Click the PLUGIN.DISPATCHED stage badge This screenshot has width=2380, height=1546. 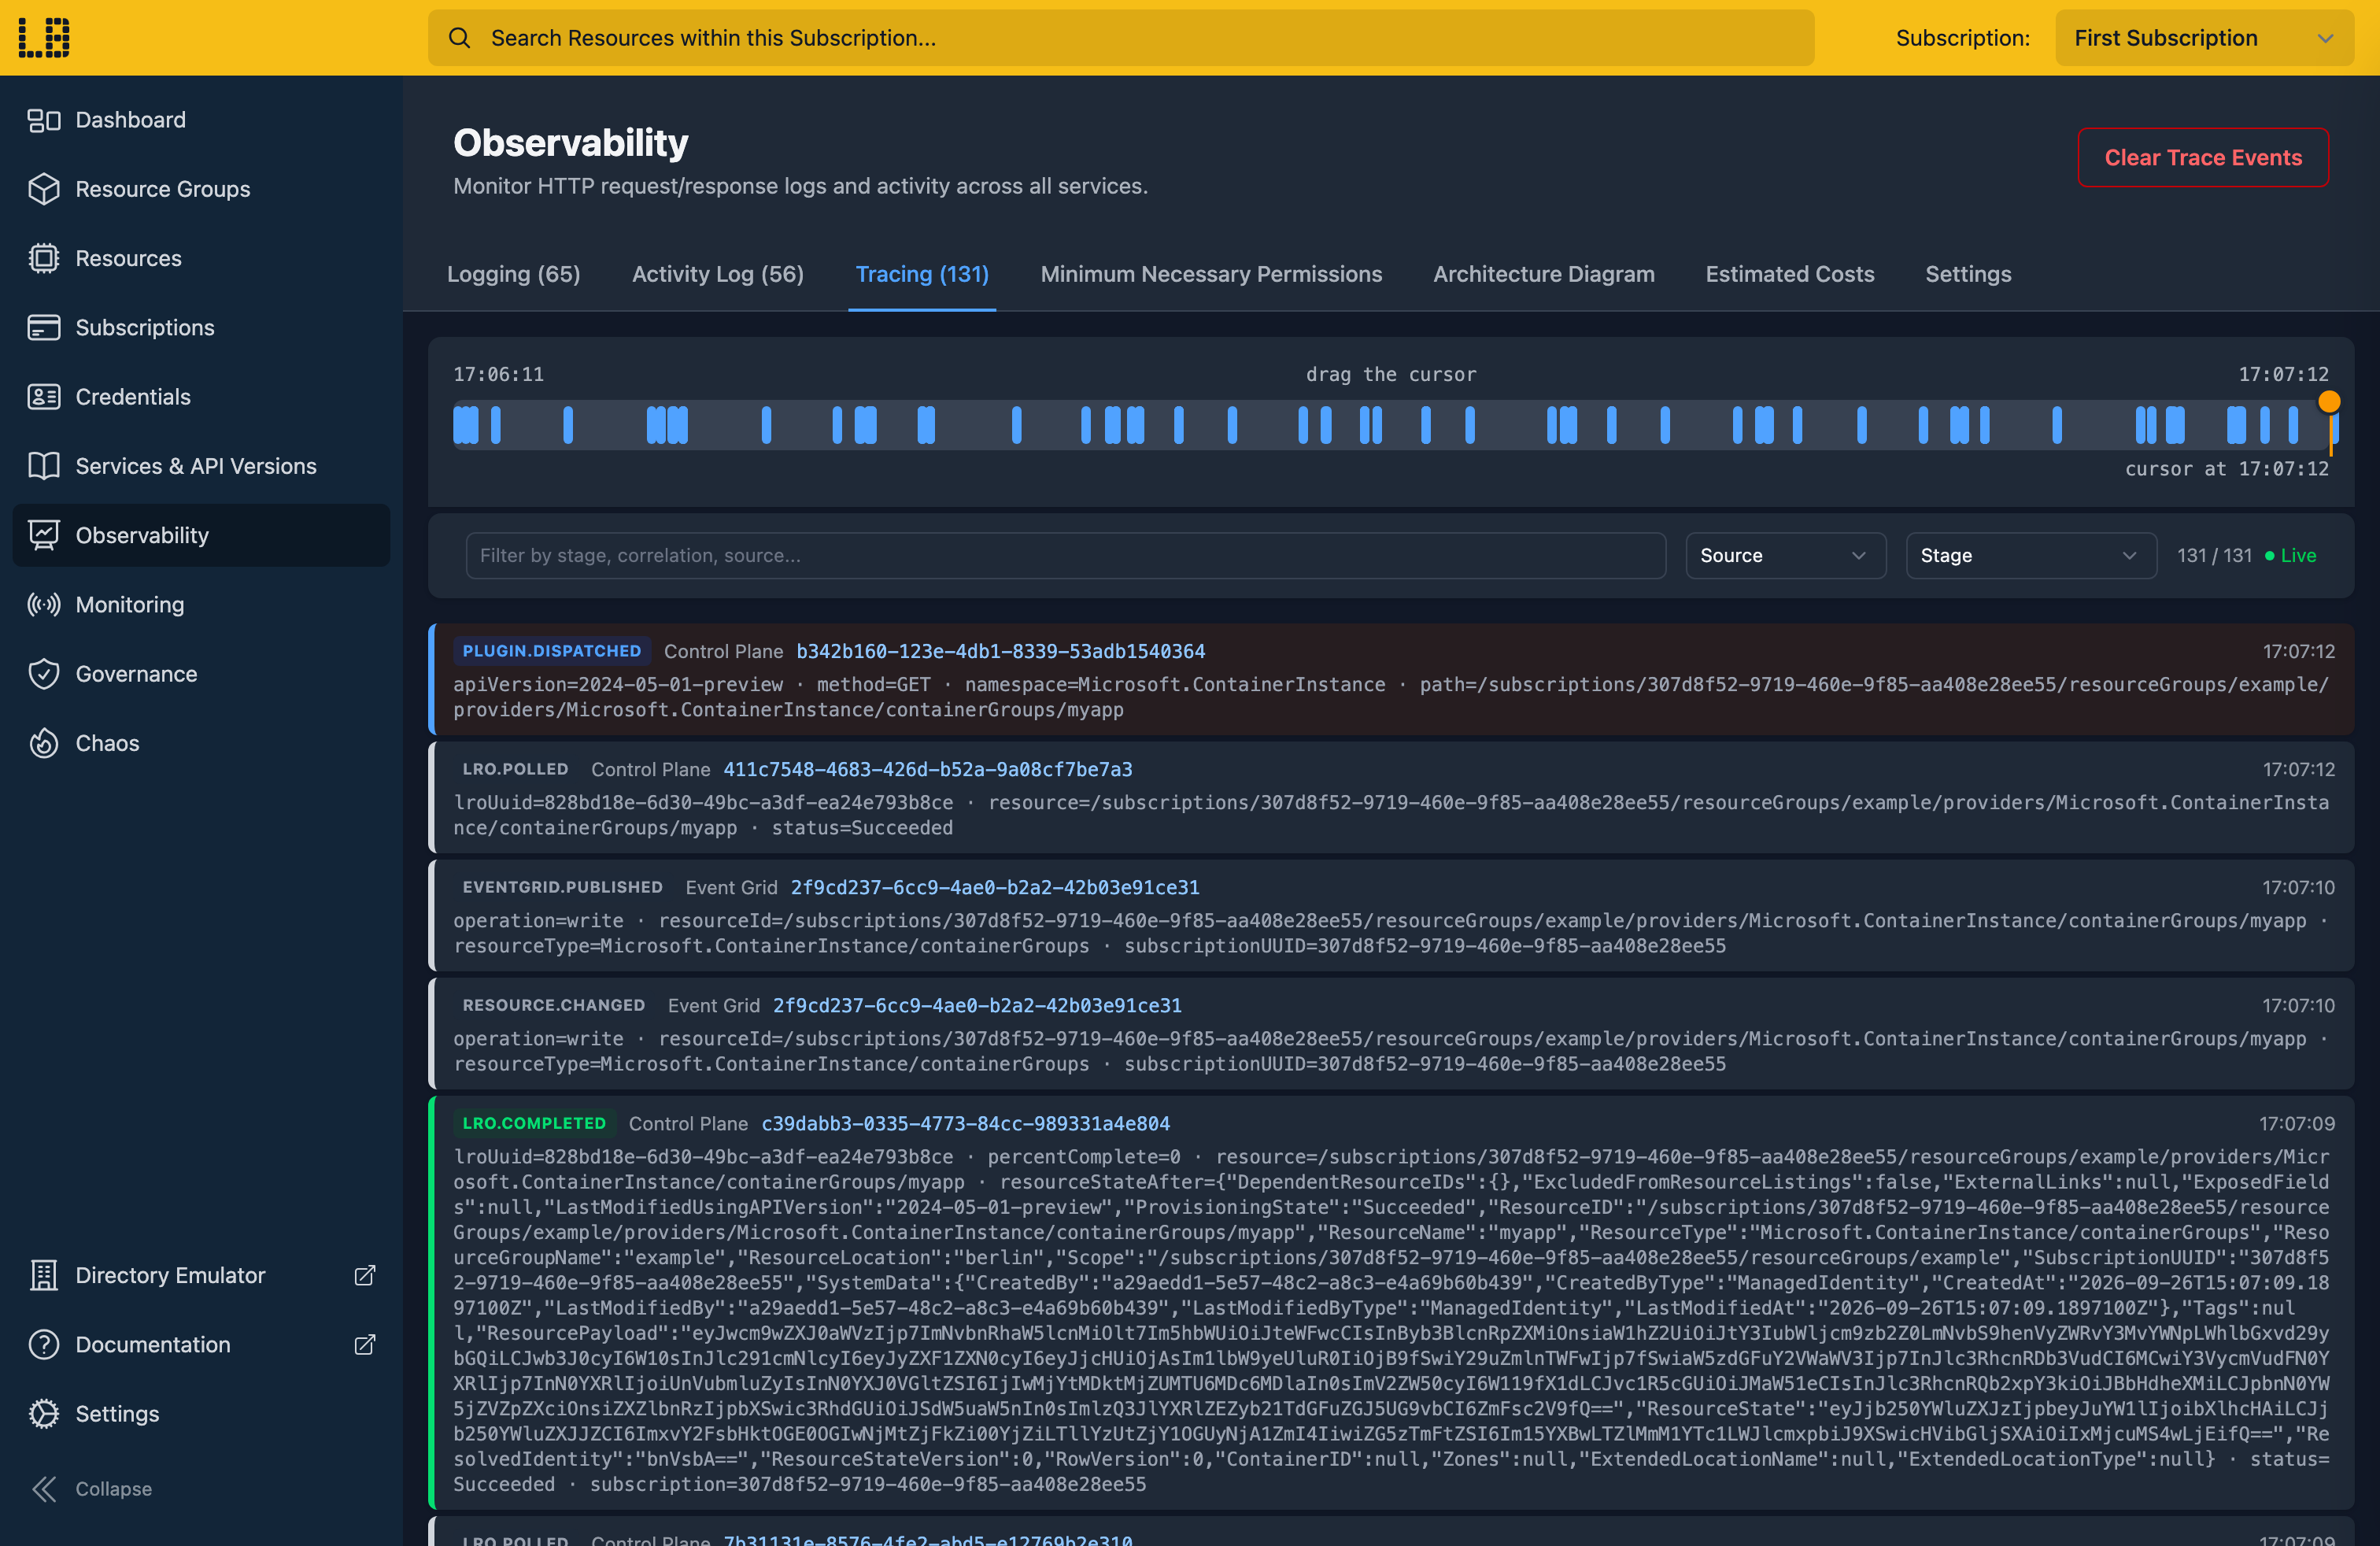click(x=552, y=651)
